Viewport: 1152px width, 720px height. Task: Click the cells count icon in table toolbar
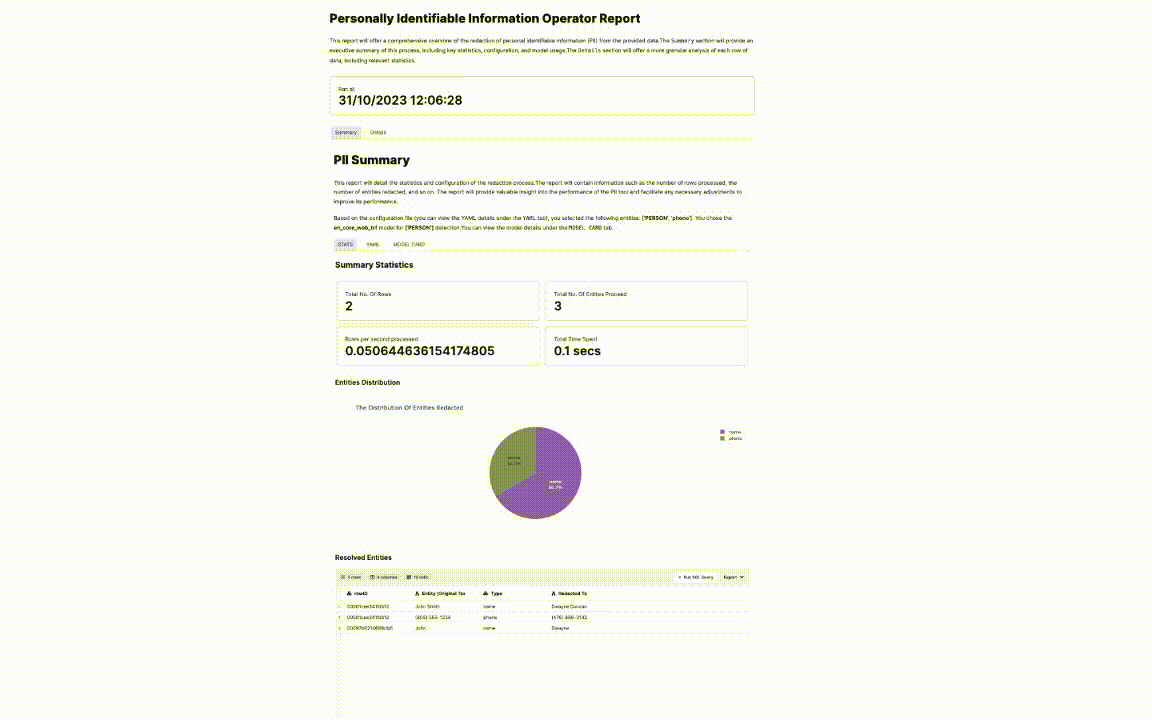coord(409,577)
